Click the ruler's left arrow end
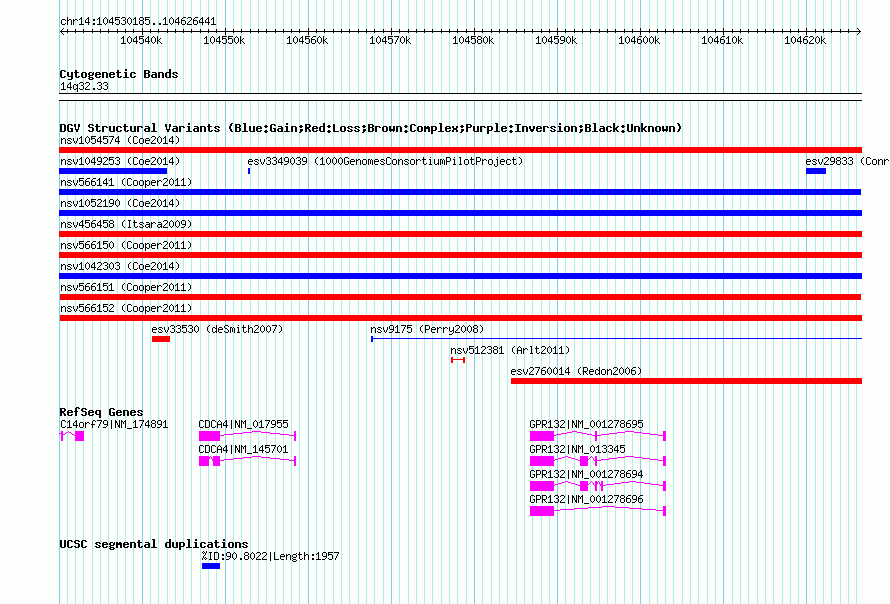Screen dimensions: 890x604 coord(62,32)
